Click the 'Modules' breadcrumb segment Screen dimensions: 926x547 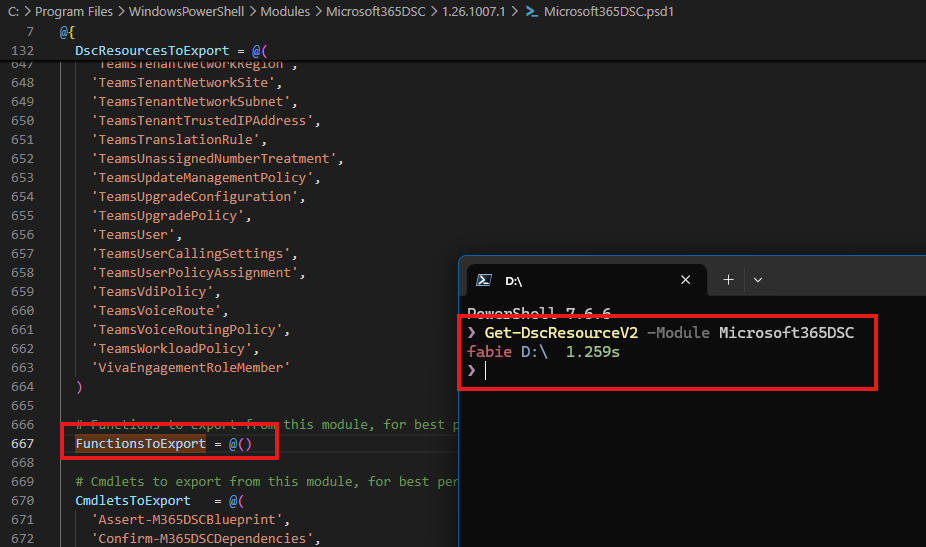[285, 11]
